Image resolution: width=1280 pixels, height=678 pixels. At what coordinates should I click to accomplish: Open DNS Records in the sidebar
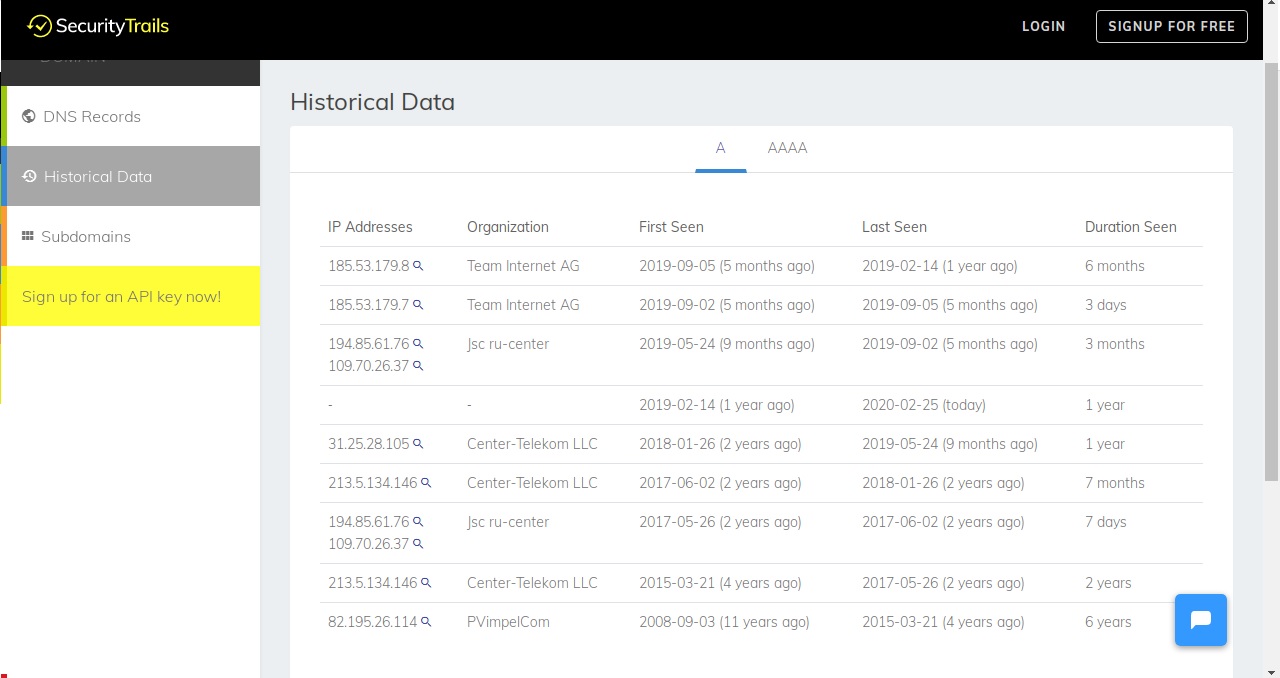(x=92, y=116)
